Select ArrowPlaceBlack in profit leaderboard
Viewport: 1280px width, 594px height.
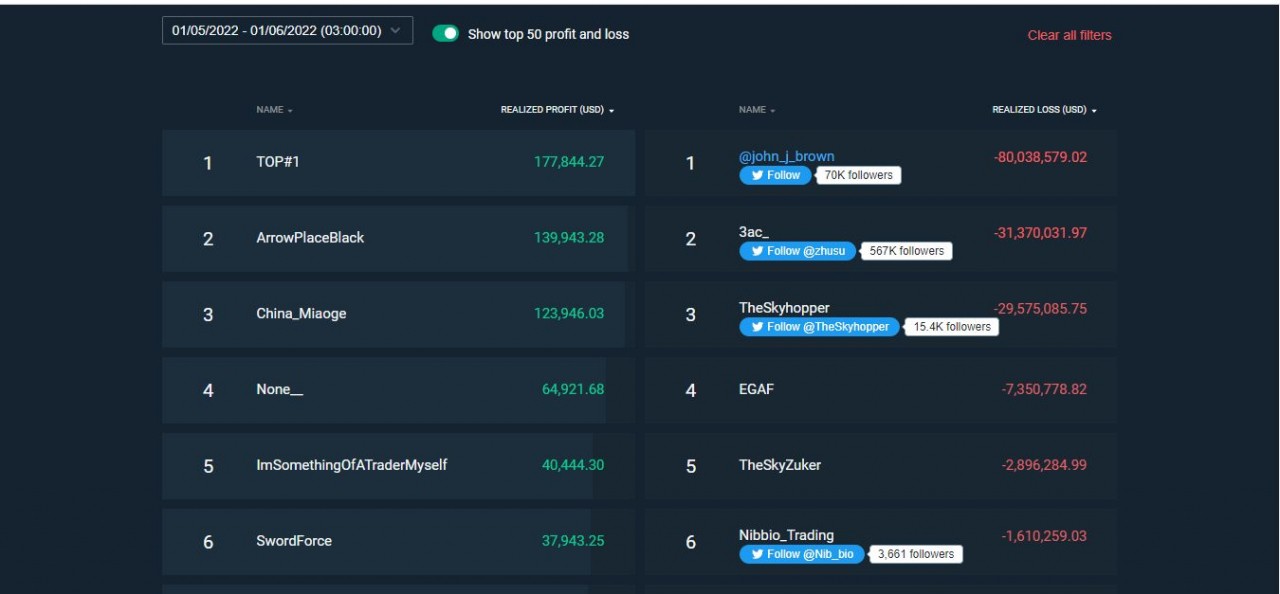[310, 238]
